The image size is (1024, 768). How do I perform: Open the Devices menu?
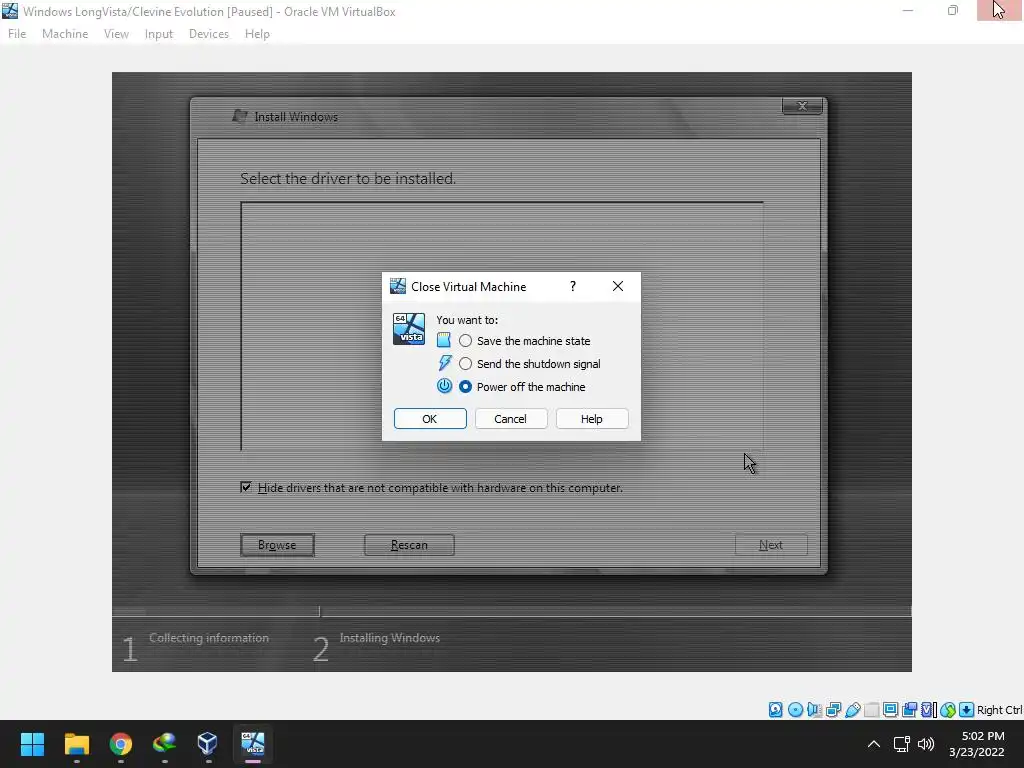209,34
